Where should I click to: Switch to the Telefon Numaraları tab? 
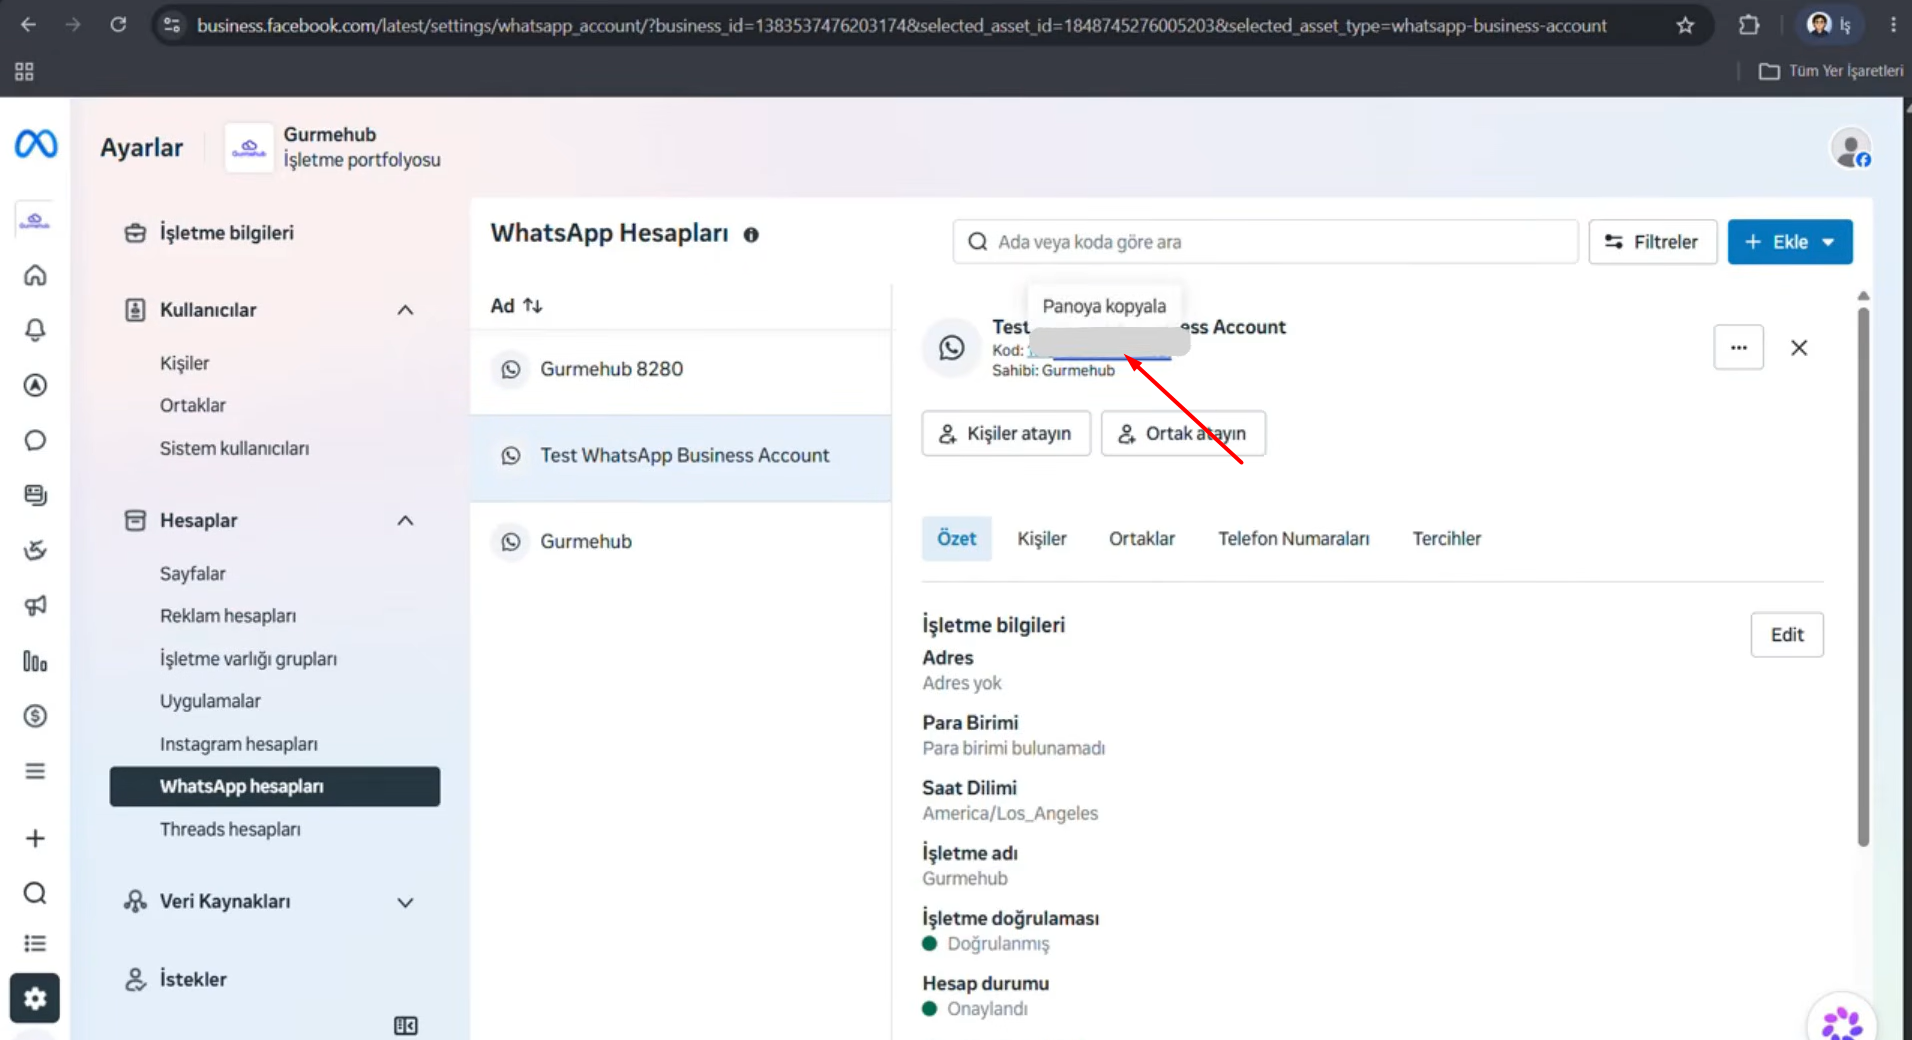1293,538
